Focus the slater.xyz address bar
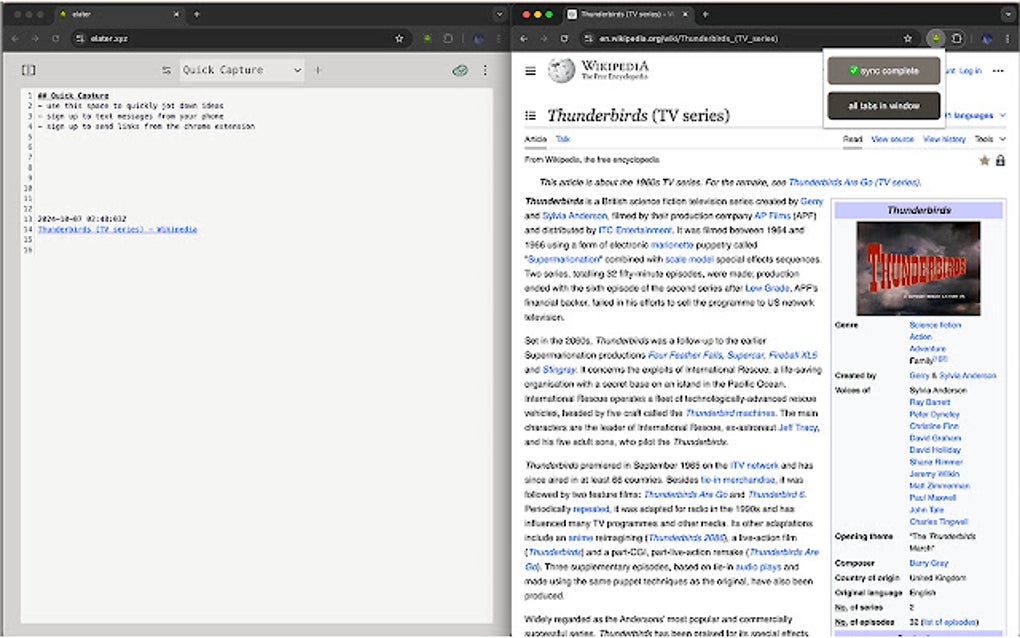Viewport: 1020px width, 638px height. tap(237, 38)
